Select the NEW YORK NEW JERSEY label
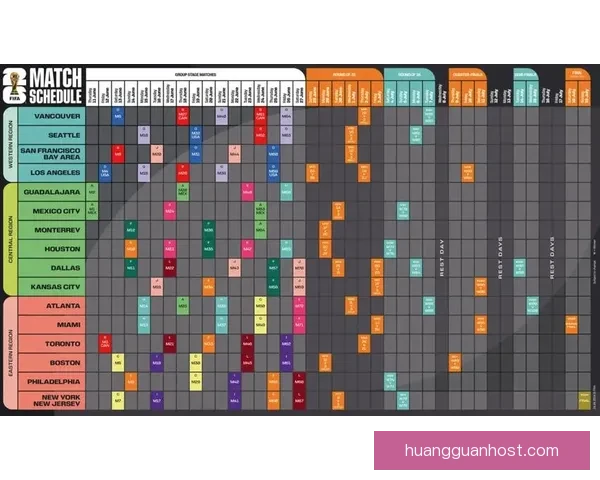 click(52, 400)
